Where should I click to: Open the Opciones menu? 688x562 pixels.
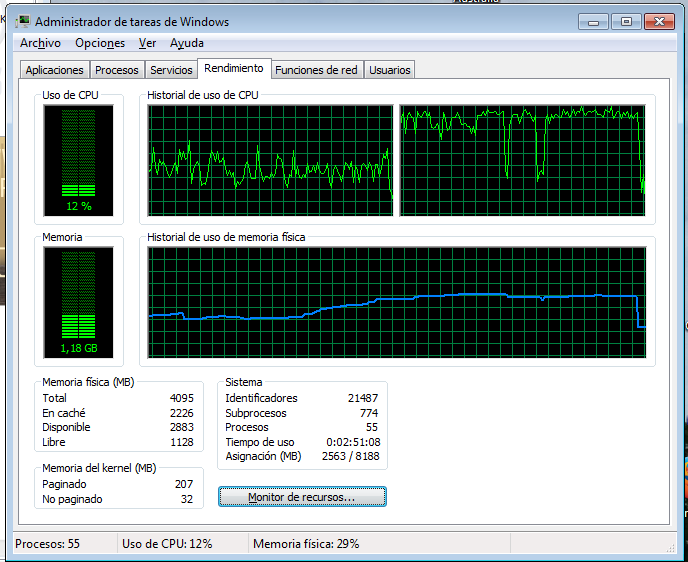click(100, 43)
